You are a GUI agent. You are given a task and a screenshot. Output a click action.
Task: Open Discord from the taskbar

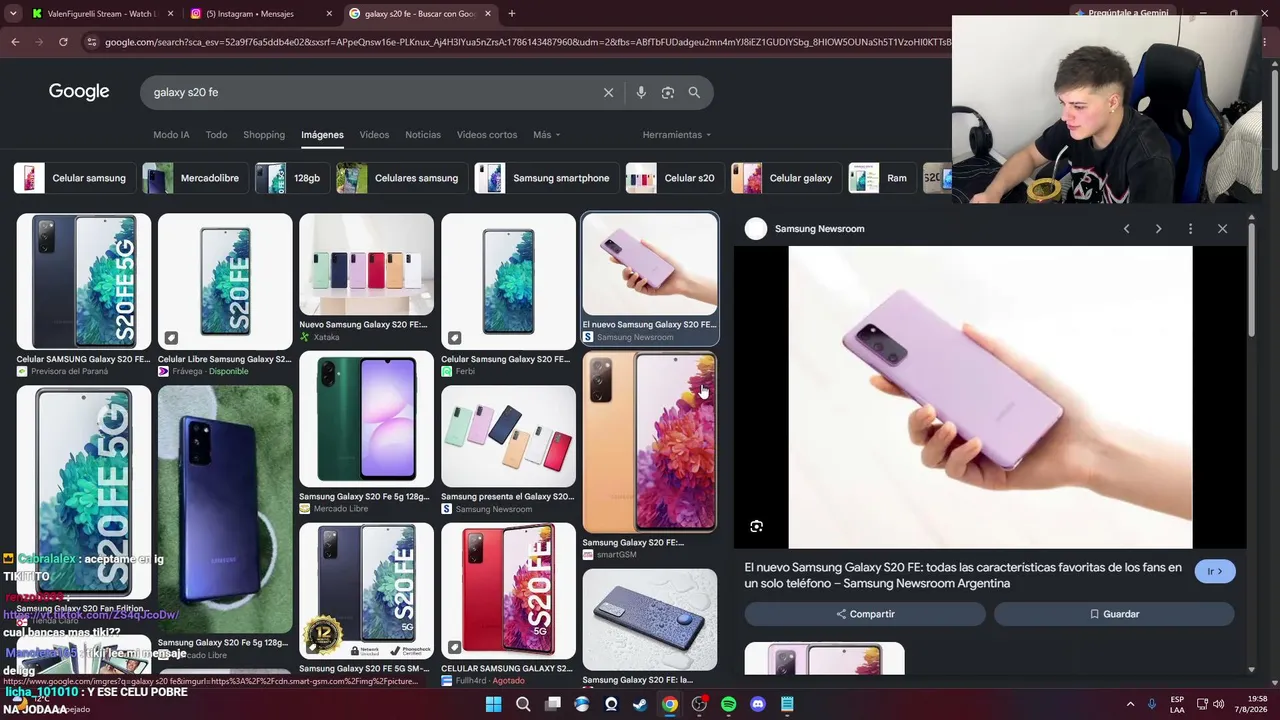(757, 704)
